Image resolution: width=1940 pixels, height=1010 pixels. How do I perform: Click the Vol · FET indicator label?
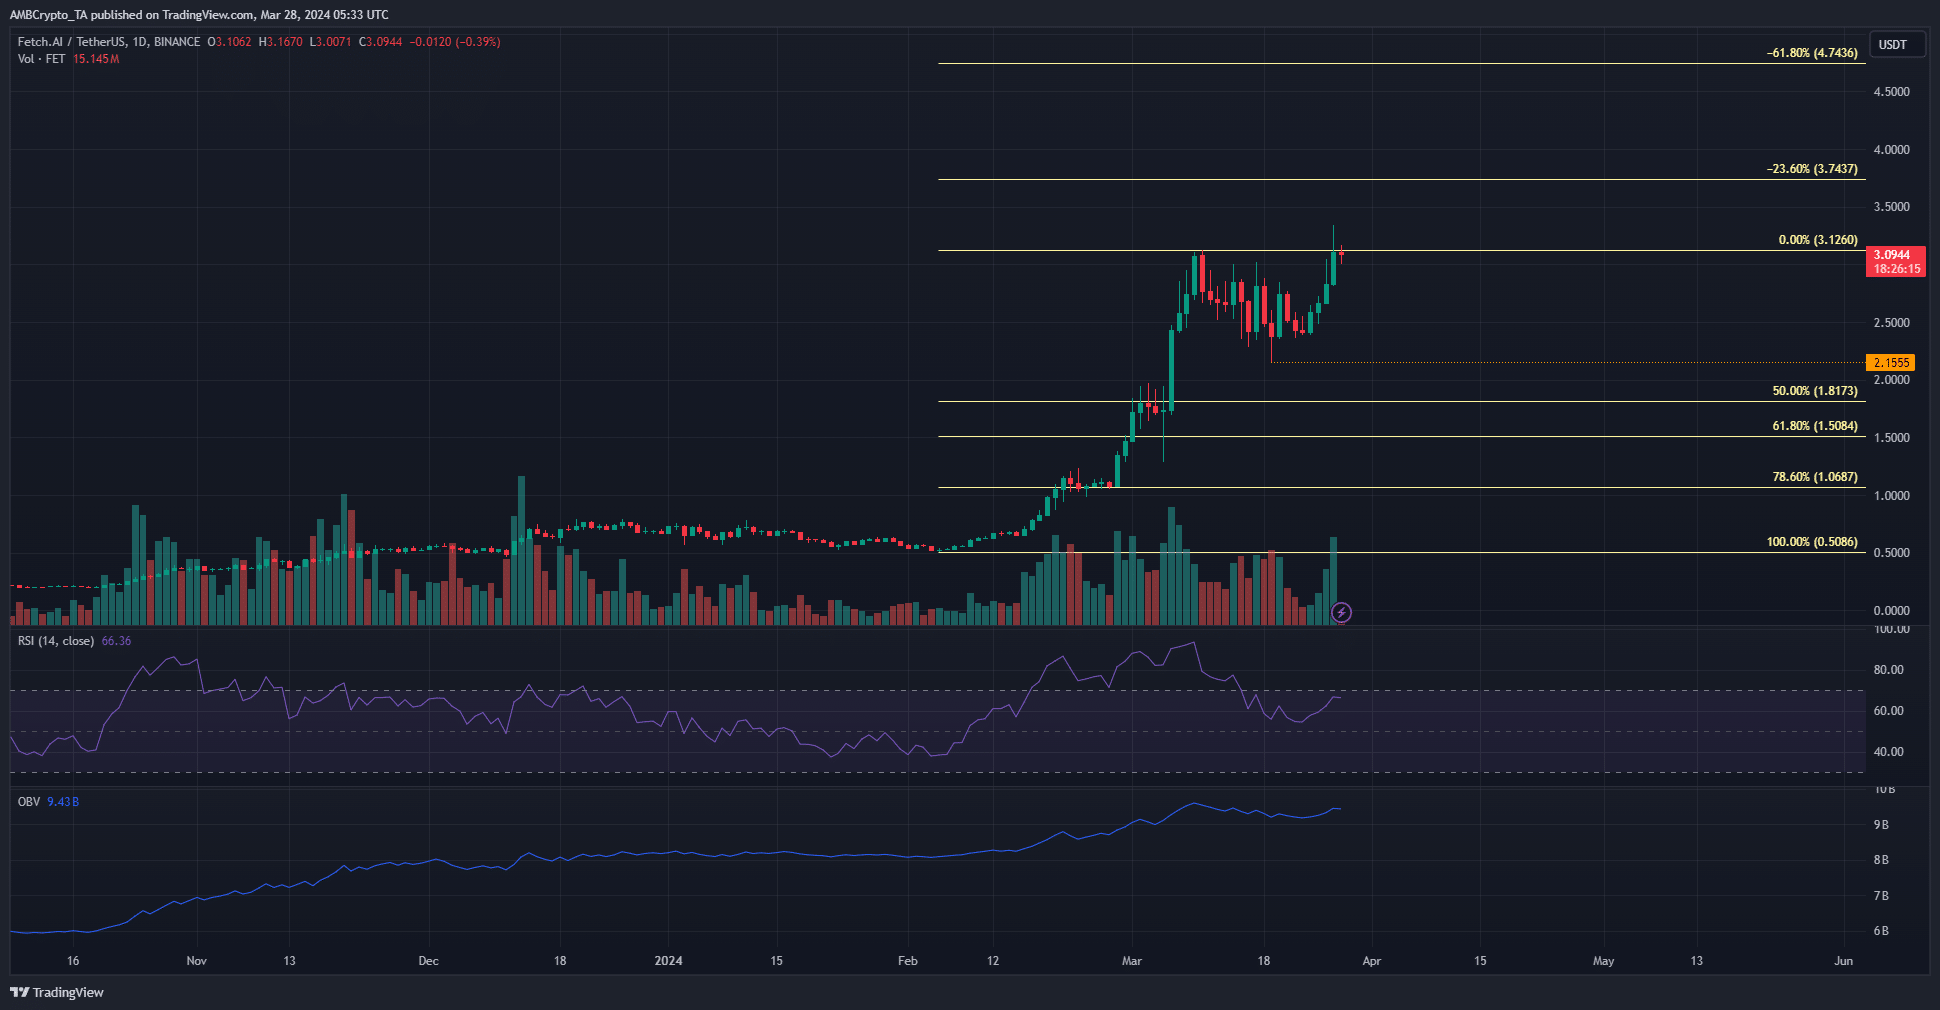tap(41, 59)
